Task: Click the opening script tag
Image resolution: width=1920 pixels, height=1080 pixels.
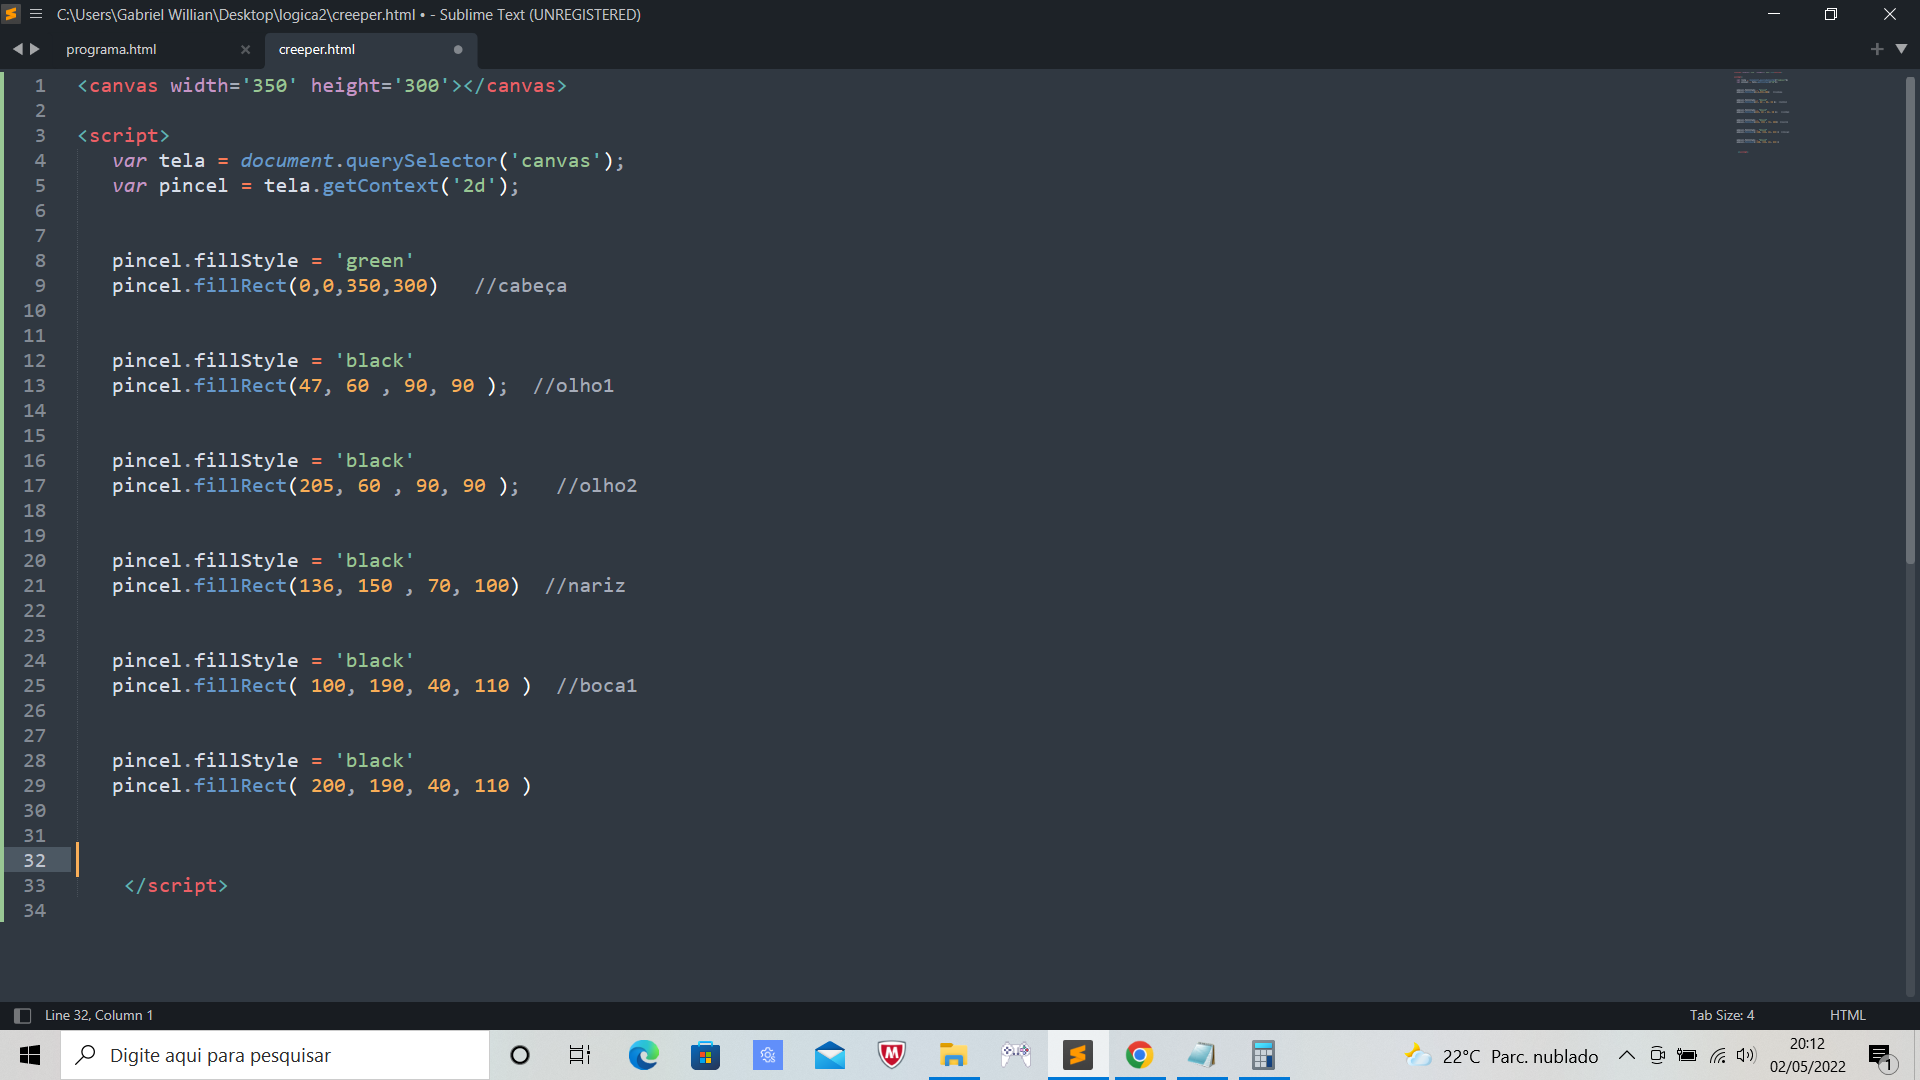Action: [124, 135]
